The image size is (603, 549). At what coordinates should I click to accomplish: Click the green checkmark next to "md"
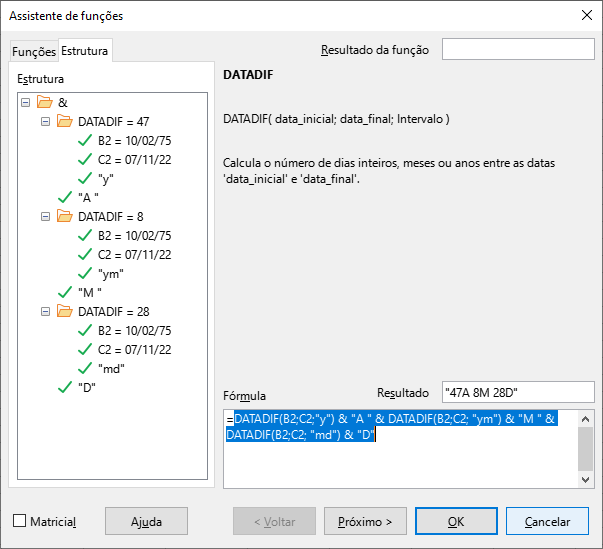[x=85, y=368]
